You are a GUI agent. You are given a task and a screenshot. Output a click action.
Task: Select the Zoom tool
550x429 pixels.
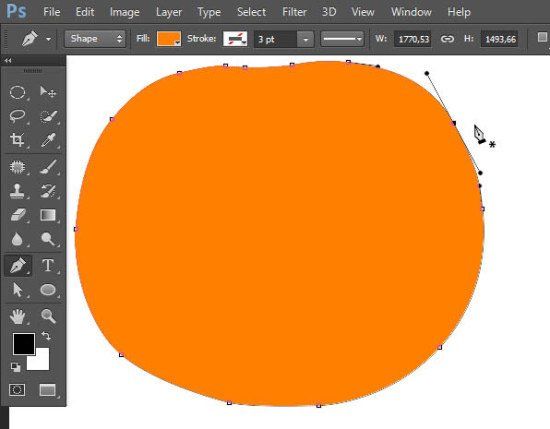pos(48,316)
